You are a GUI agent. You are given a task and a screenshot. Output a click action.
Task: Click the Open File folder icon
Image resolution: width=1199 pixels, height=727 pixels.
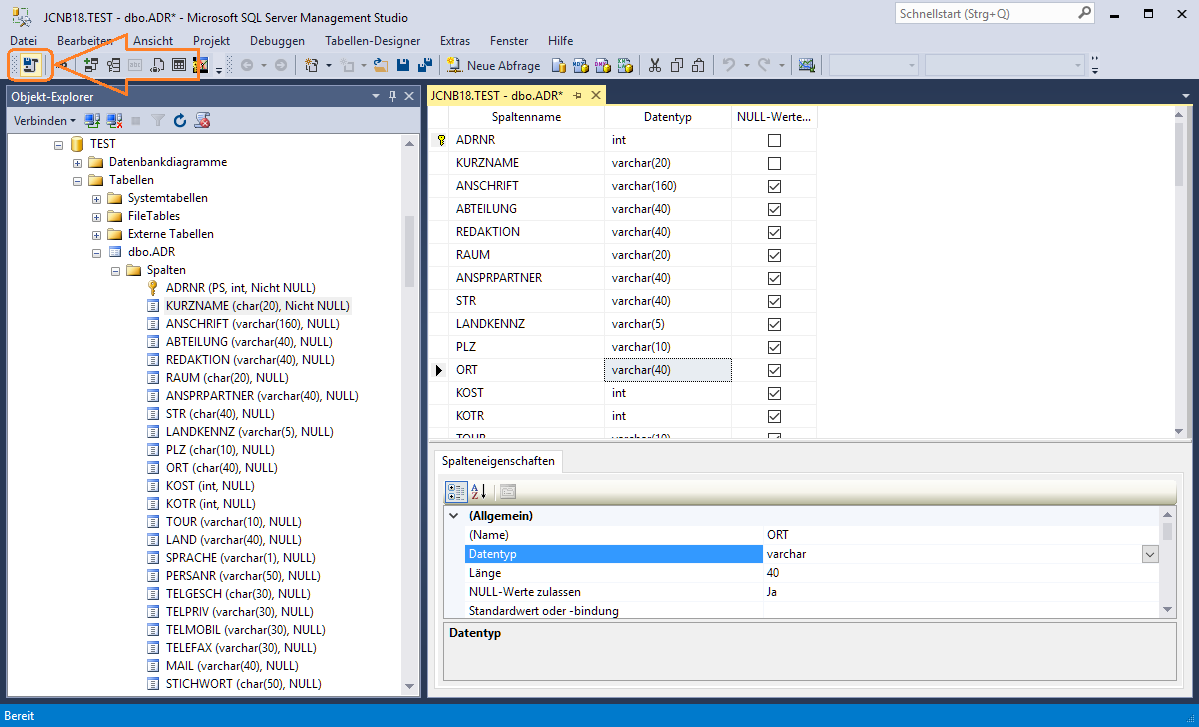coord(381,66)
